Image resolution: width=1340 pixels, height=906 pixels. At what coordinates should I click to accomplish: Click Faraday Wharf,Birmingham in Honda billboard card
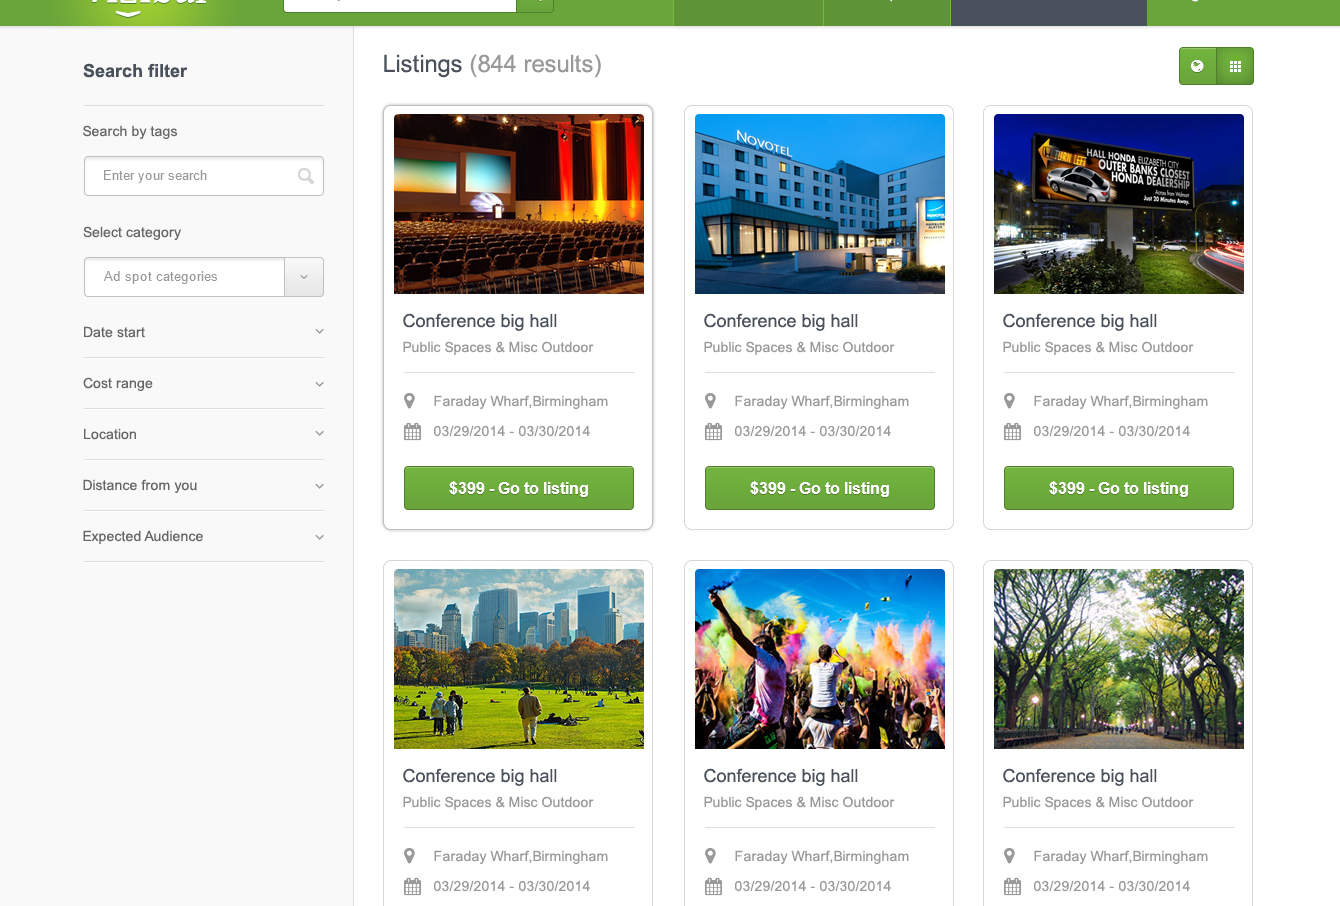coord(1121,401)
